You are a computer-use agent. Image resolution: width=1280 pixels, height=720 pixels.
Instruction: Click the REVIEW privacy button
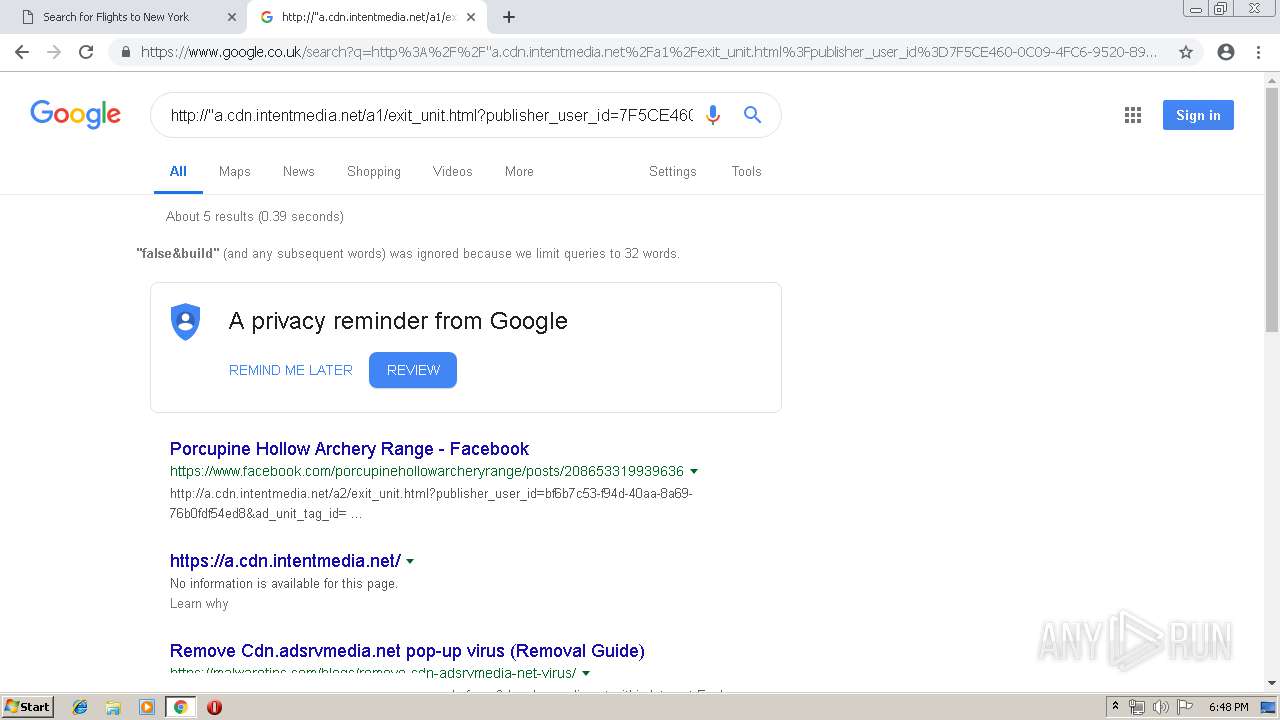coord(413,370)
